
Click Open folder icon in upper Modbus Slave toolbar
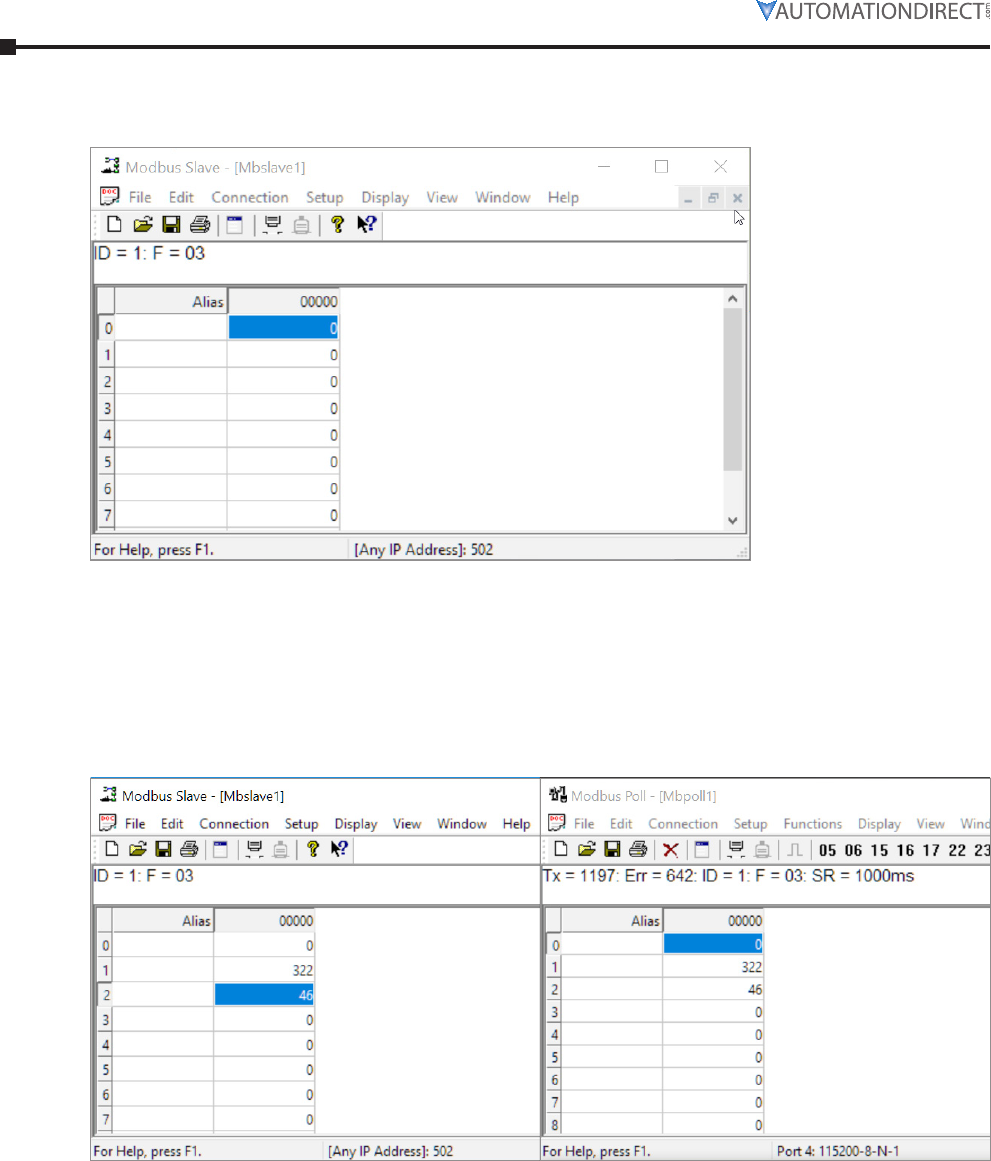tap(143, 224)
